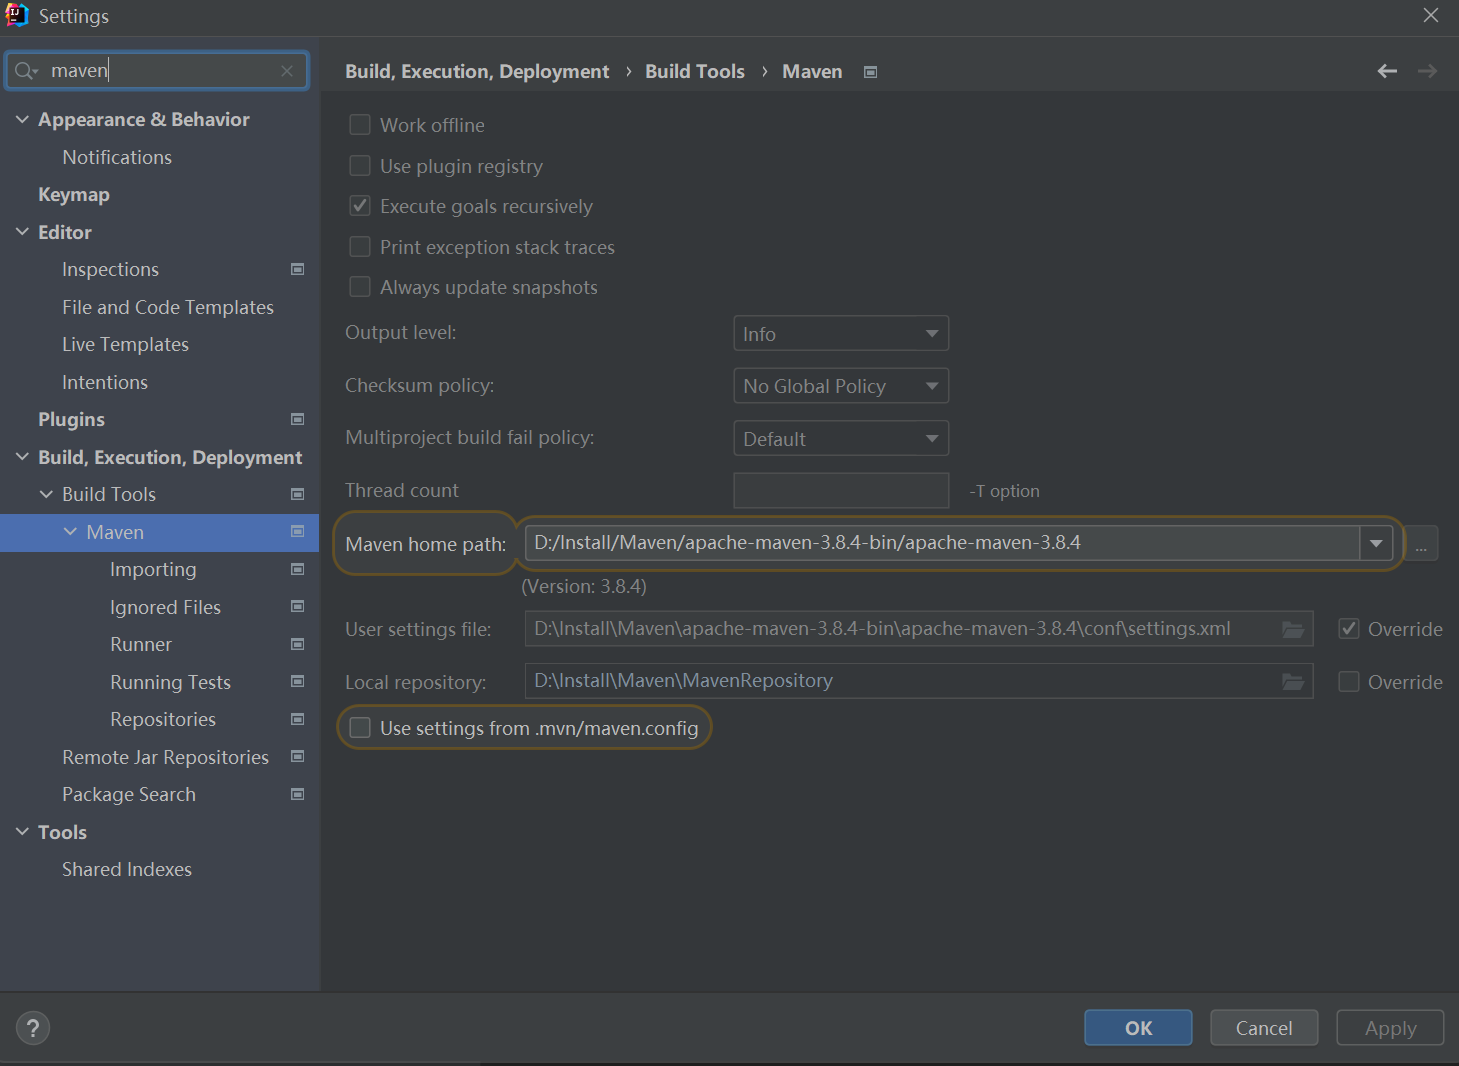This screenshot has width=1459, height=1066.
Task: Open the Keymap settings page
Action: coord(74,194)
